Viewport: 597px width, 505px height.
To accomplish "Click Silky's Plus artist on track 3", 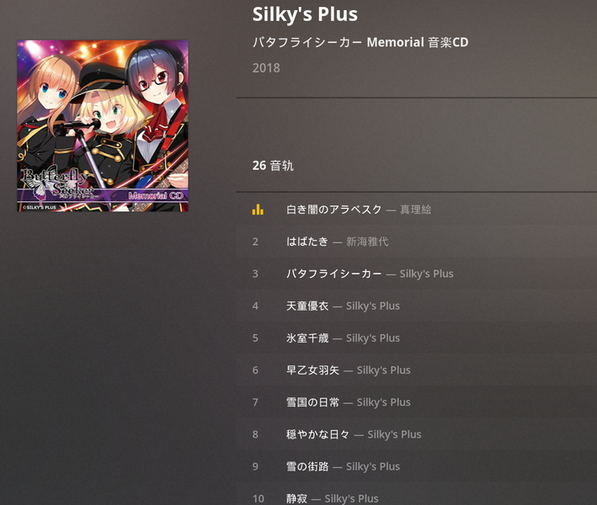I will tap(426, 274).
